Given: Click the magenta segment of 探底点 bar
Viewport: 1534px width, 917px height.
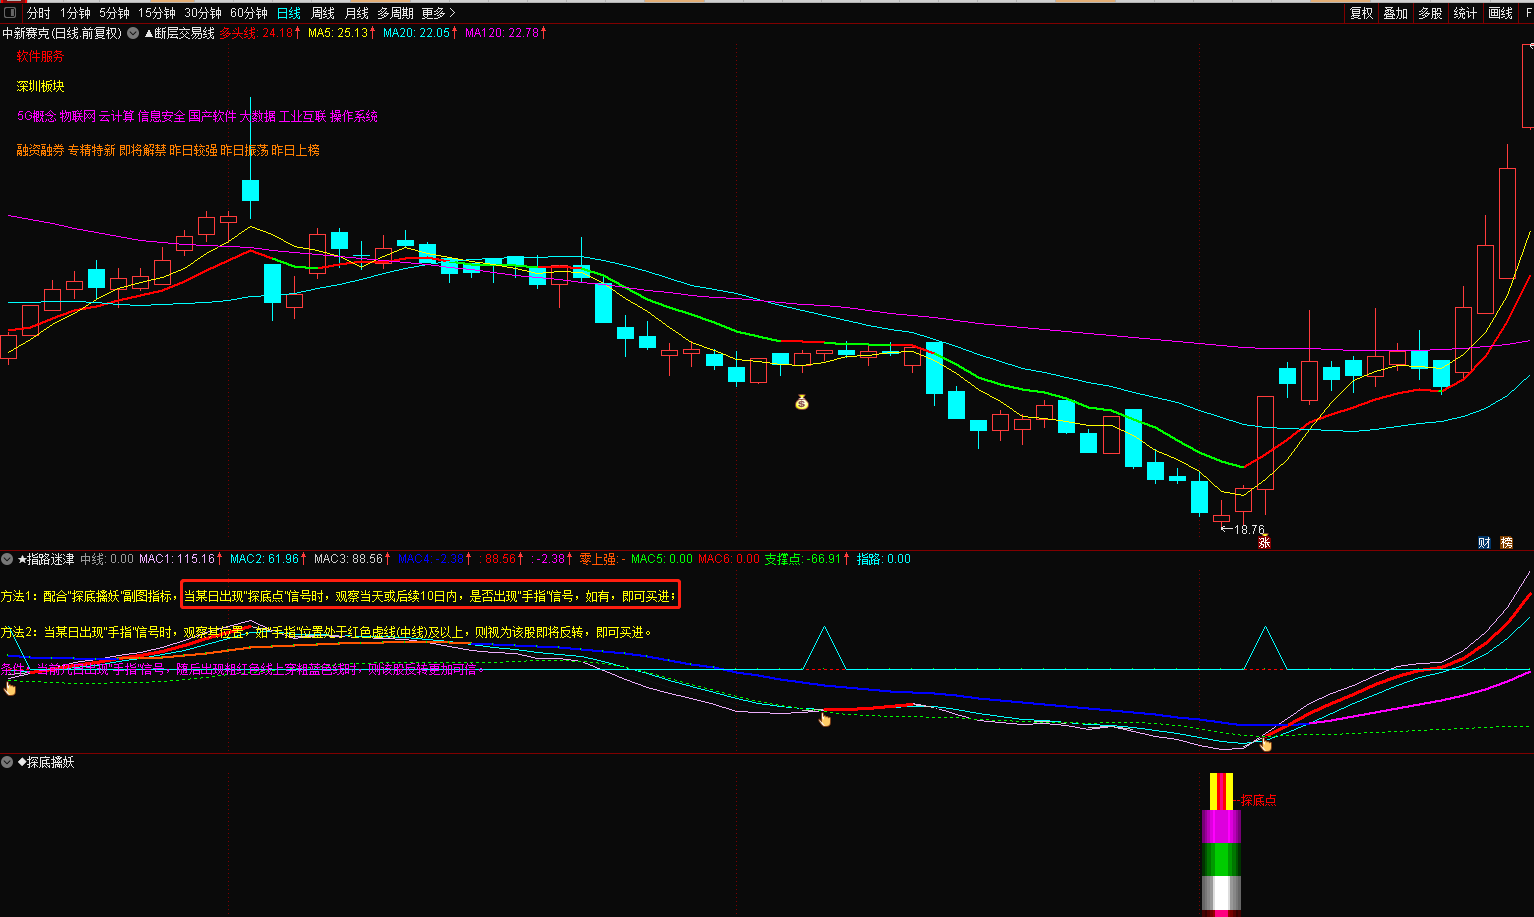Looking at the screenshot, I should [x=1221, y=827].
